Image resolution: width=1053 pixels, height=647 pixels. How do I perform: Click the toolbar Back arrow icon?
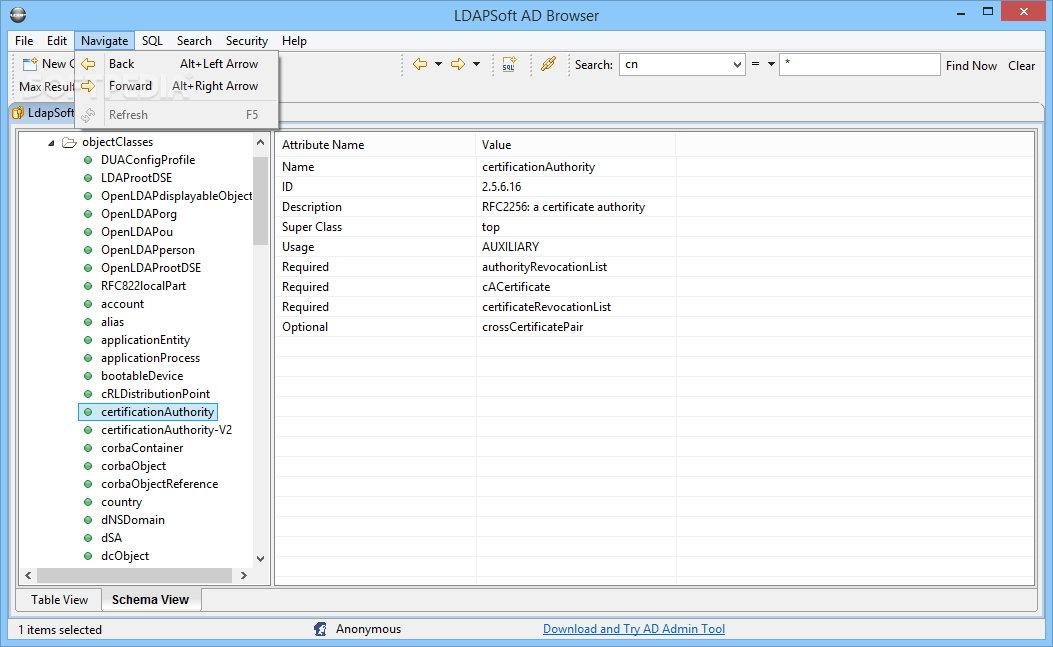[x=420, y=64]
